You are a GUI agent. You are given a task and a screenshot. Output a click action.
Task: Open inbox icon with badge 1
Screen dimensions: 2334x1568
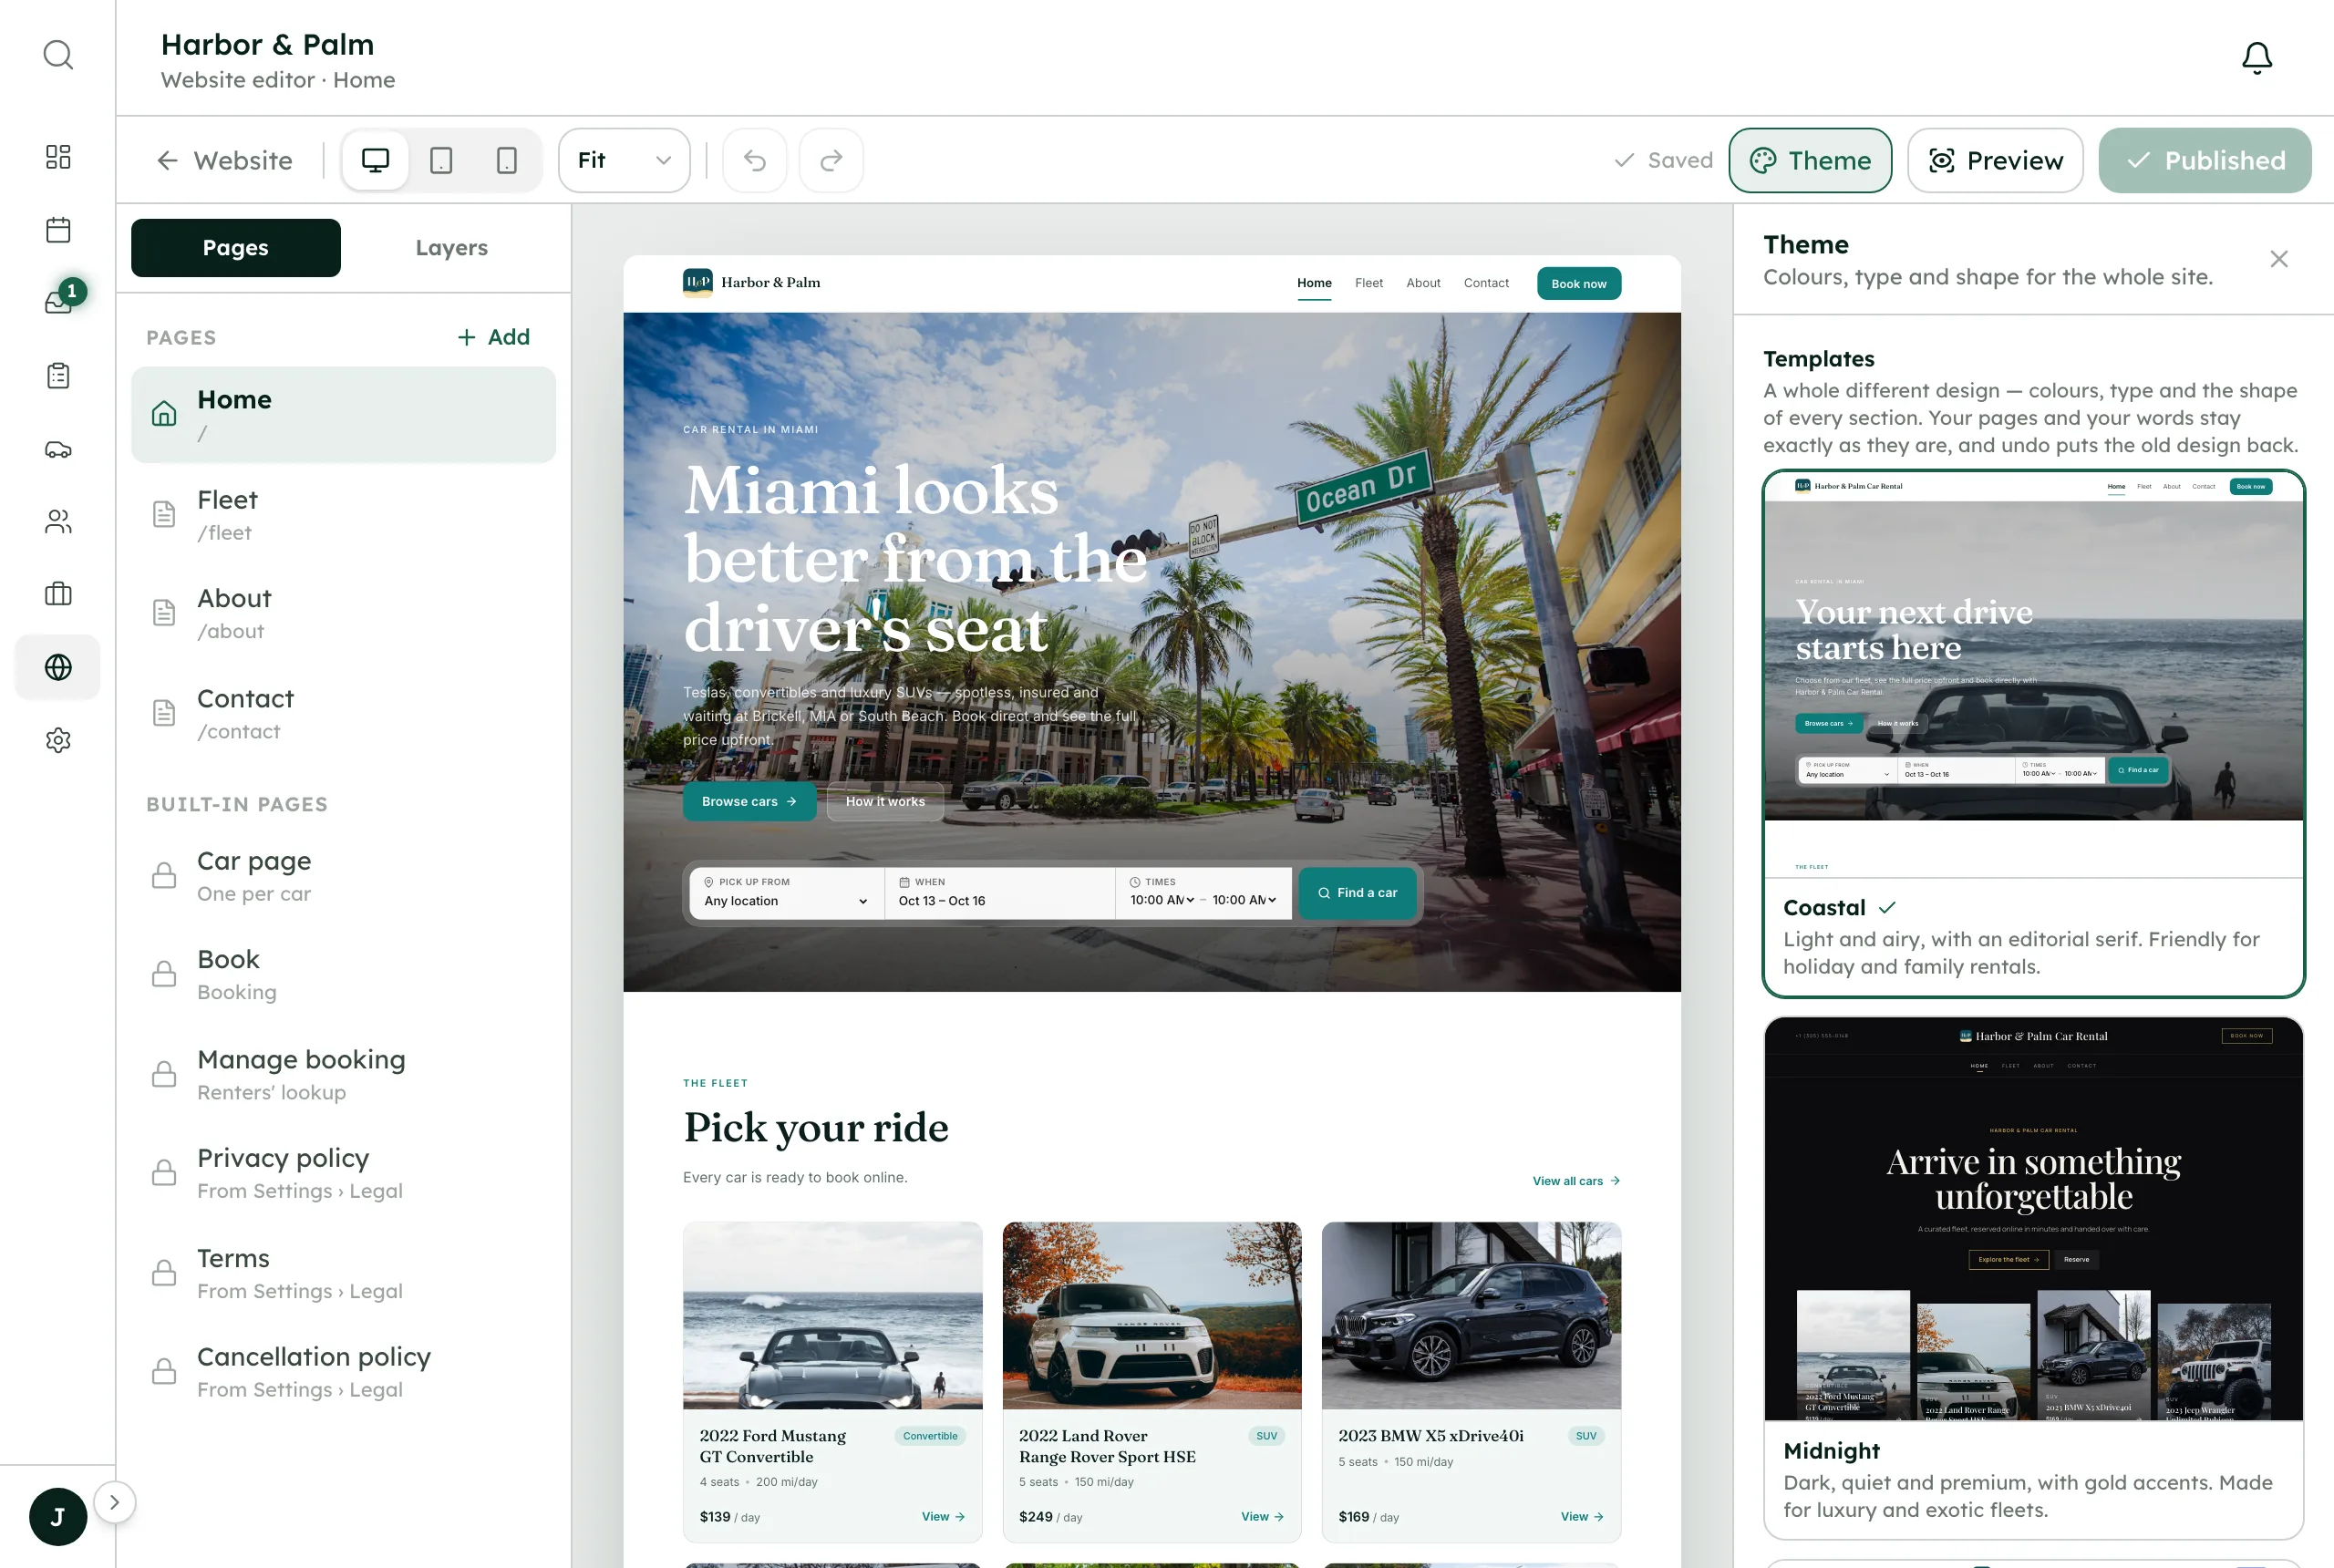(x=58, y=302)
